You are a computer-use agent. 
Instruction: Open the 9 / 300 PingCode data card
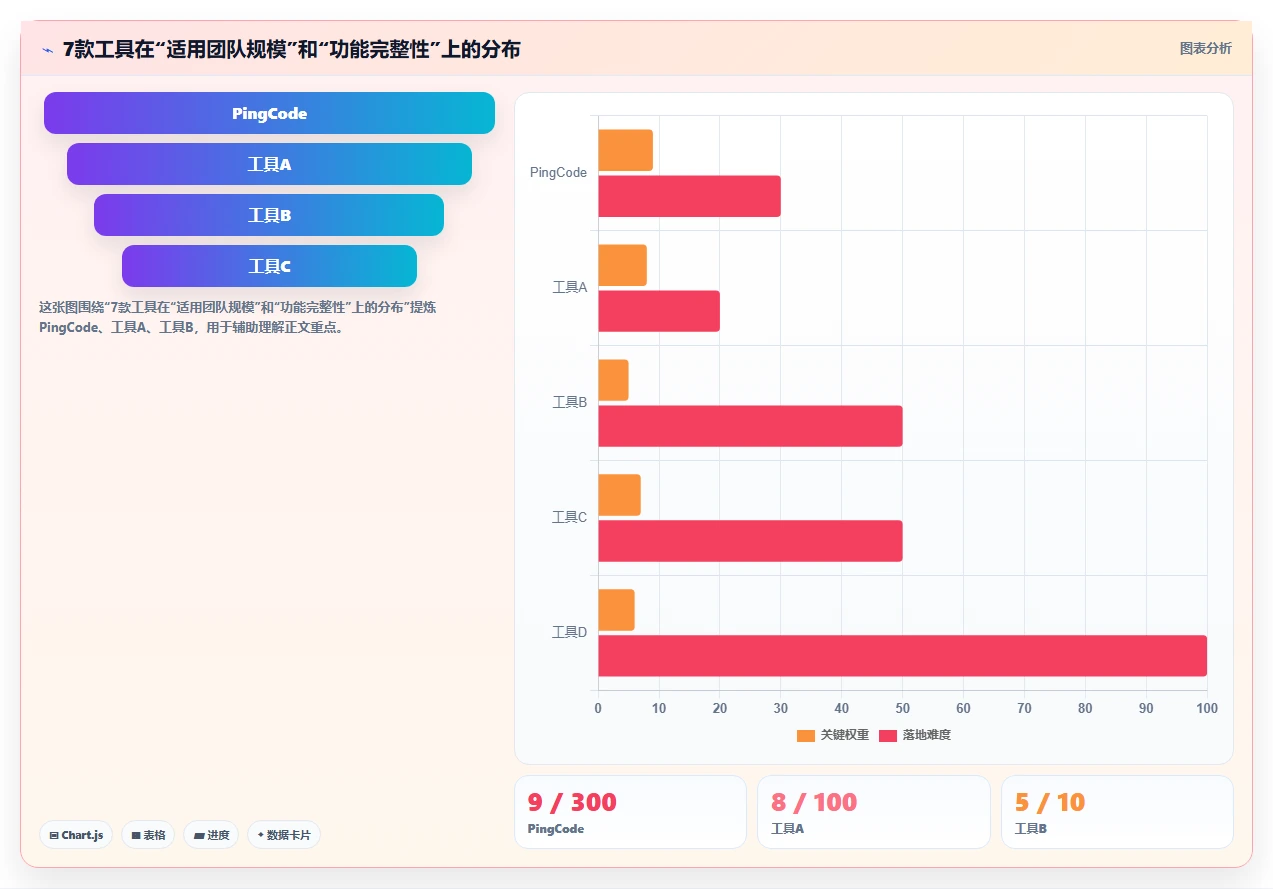[x=630, y=812]
